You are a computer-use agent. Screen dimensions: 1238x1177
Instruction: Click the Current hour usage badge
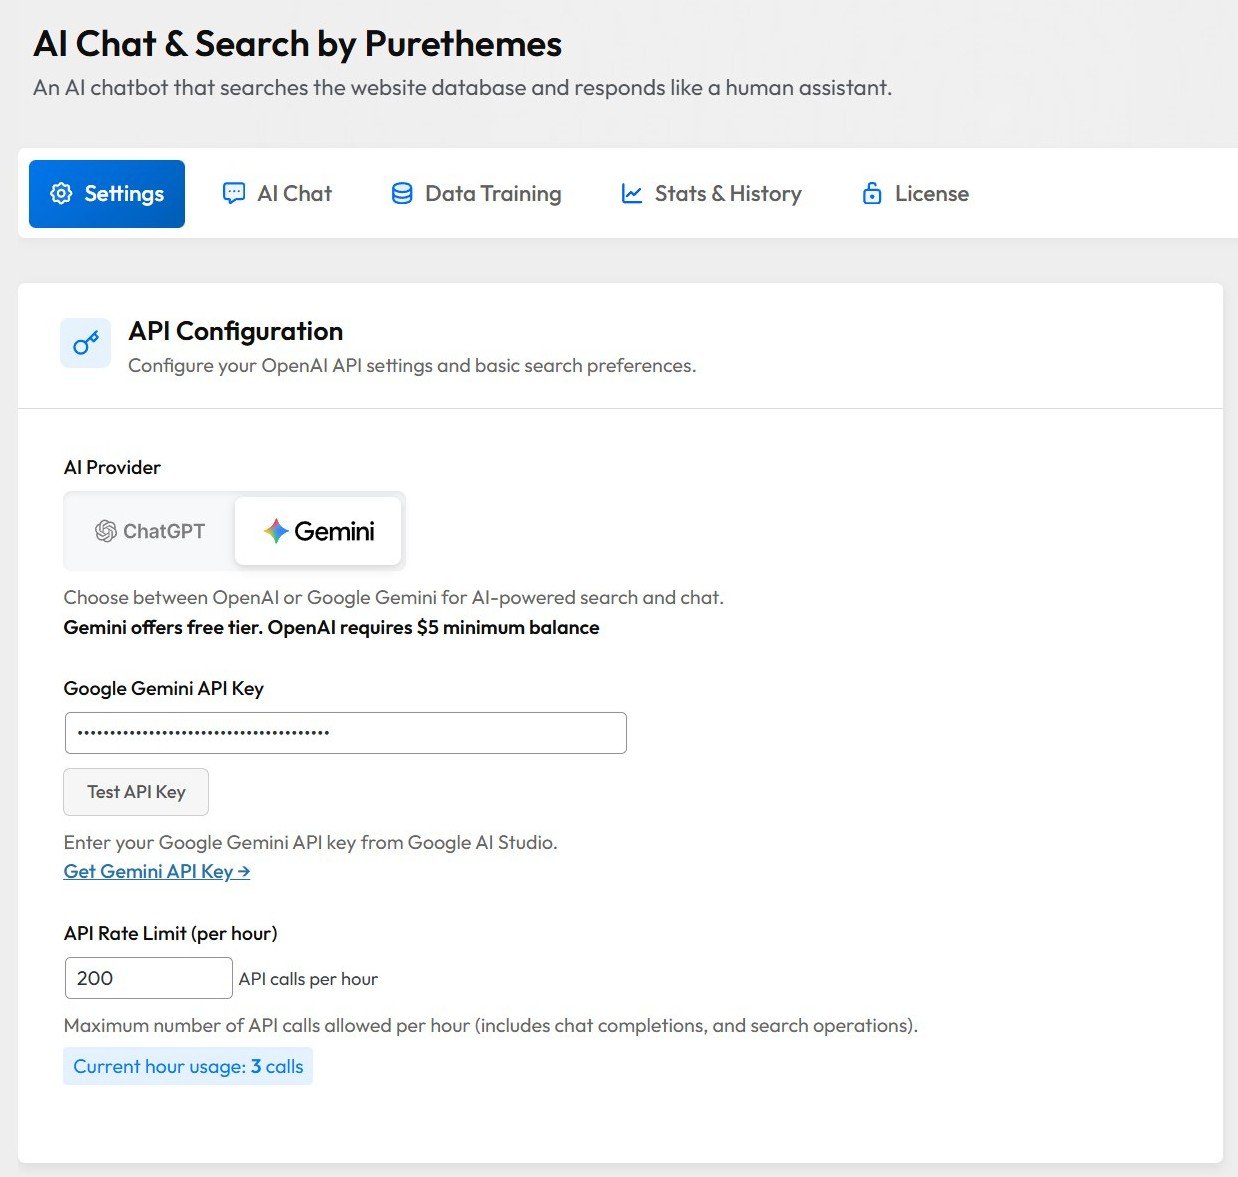coord(188,1066)
